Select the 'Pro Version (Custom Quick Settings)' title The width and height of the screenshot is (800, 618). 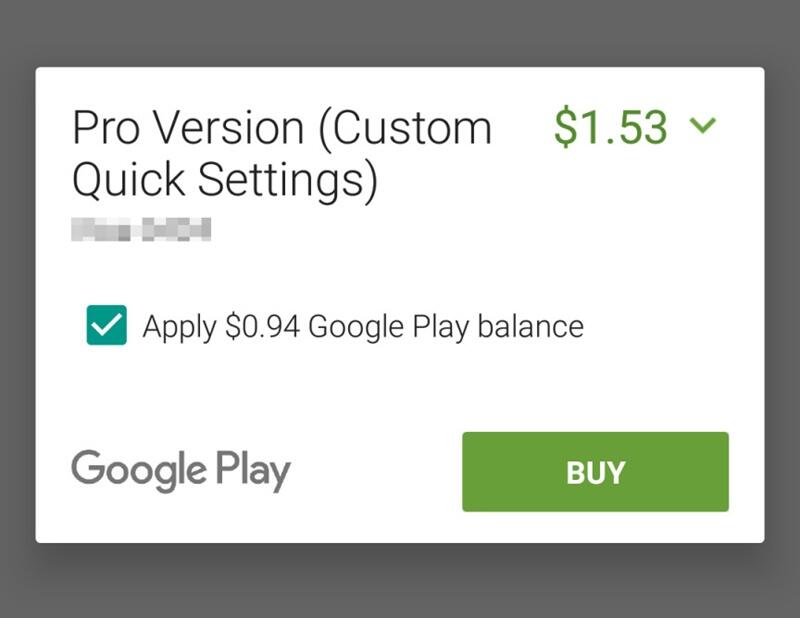click(282, 155)
